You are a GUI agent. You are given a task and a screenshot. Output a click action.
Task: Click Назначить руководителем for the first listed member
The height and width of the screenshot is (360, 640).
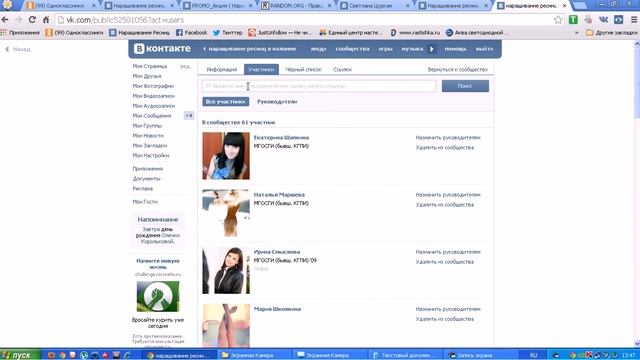point(448,138)
